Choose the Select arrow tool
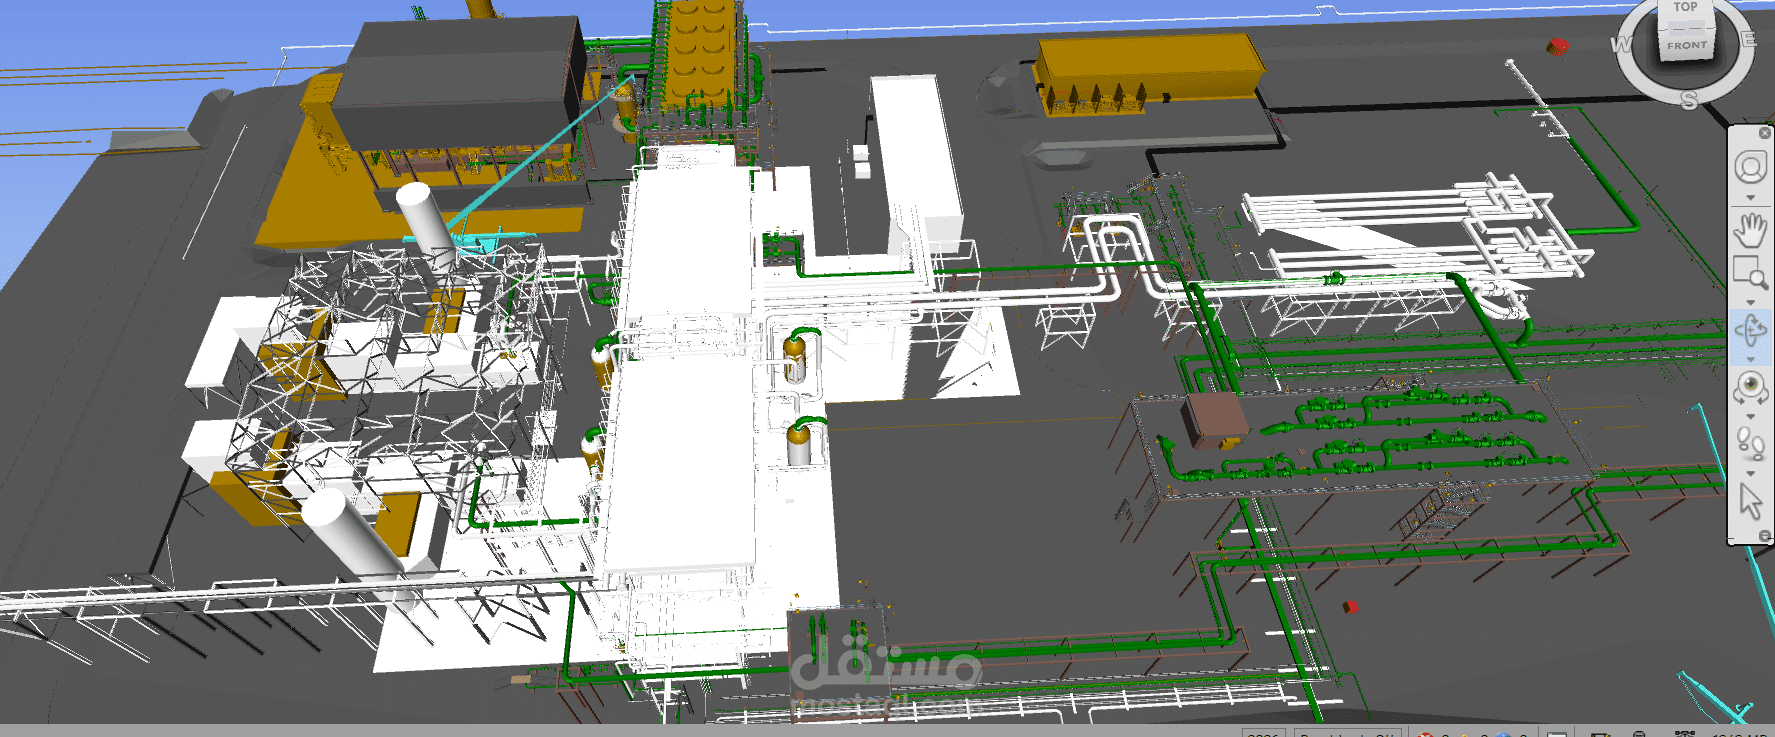The image size is (1775, 737). pyautogui.click(x=1750, y=501)
